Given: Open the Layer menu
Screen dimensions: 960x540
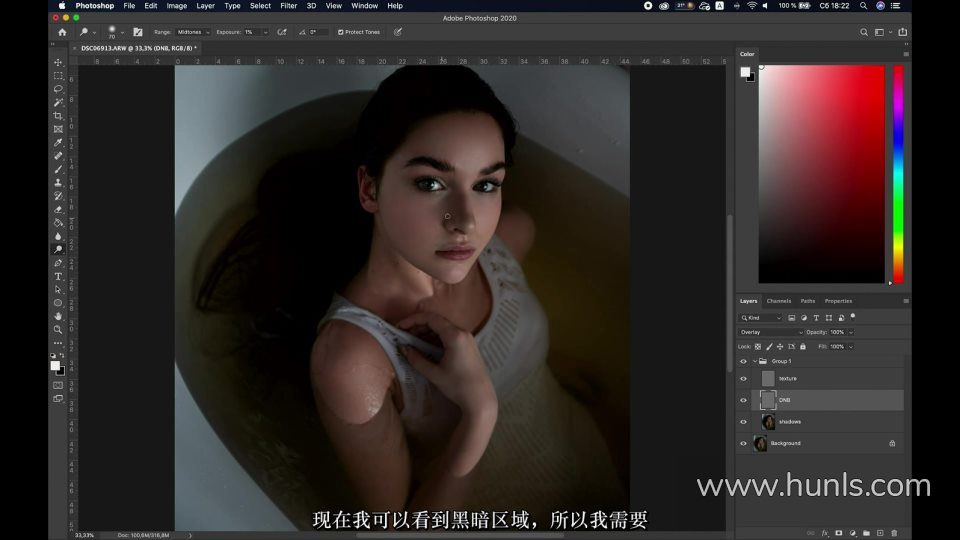Looking at the screenshot, I should (x=205, y=6).
